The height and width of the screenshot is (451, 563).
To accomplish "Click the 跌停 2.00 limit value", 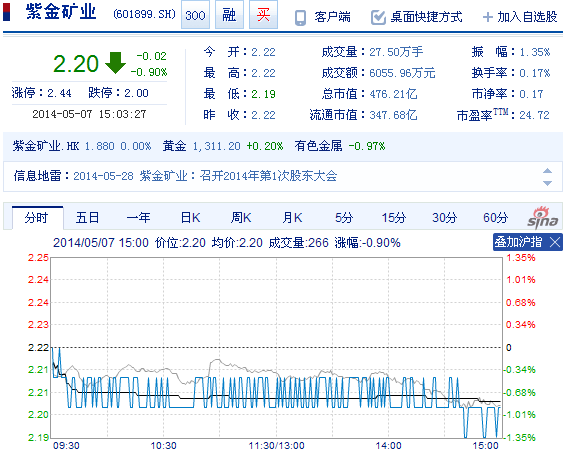I will tap(136, 93).
